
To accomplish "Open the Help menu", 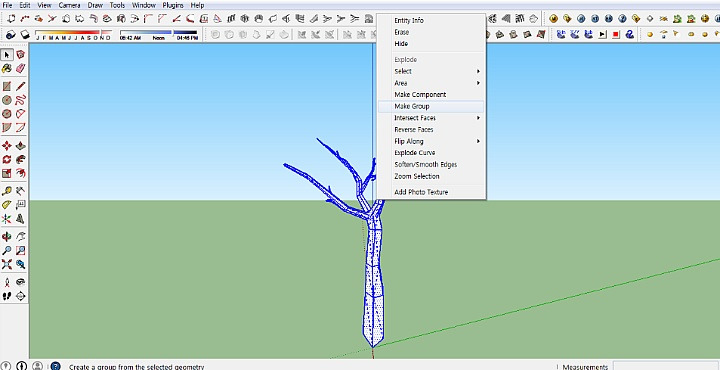I will (x=197, y=5).
